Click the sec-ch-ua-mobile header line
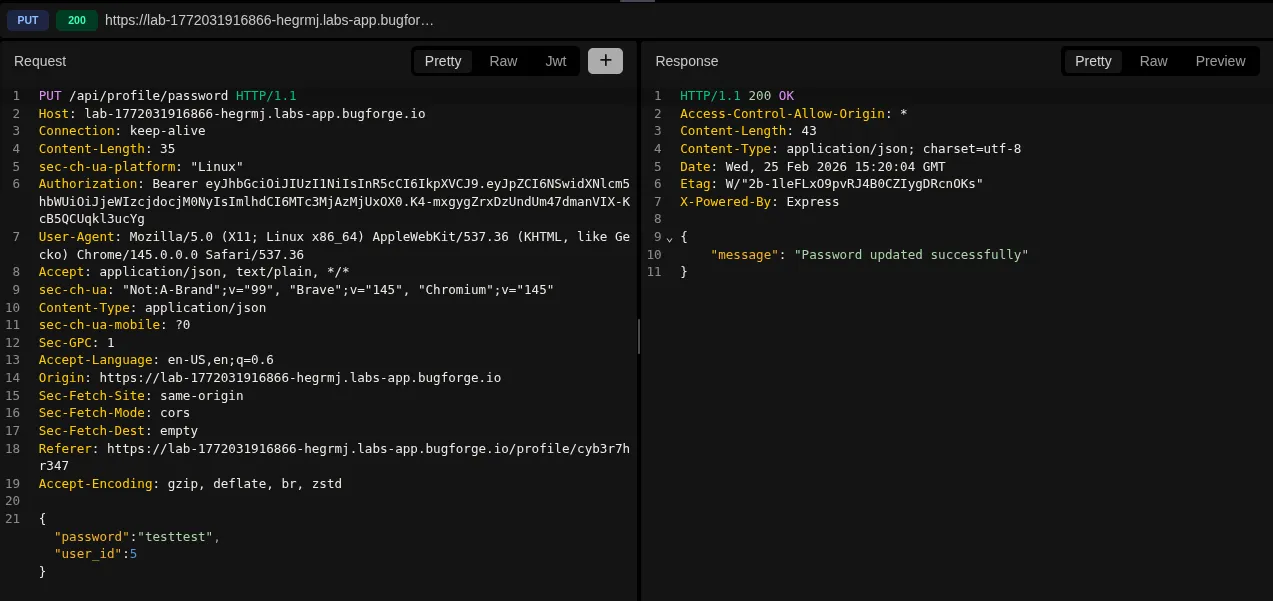Screen dimensions: 1273x601 [115, 325]
